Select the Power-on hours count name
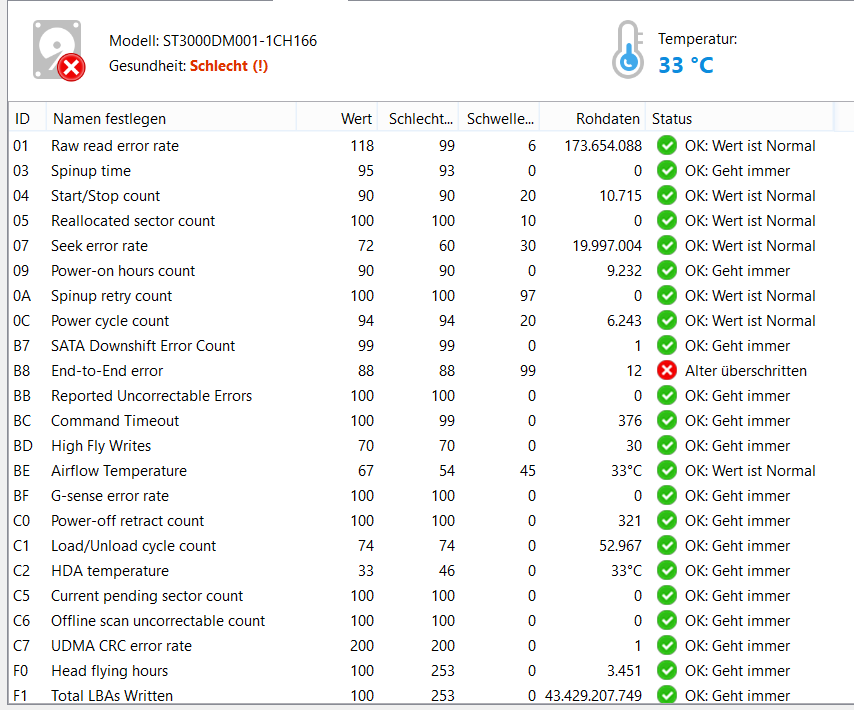854x710 pixels. pos(123,271)
